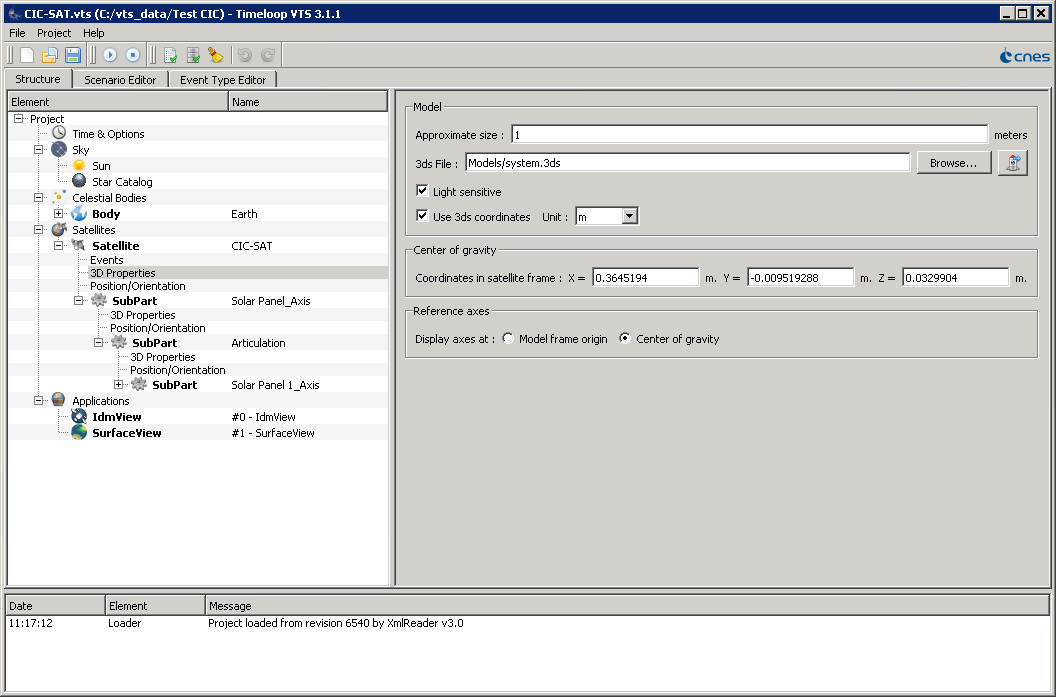This screenshot has height=697, width=1056.
Task: Click the broom cleanup icon in the toolbar
Action: pyautogui.click(x=216, y=55)
